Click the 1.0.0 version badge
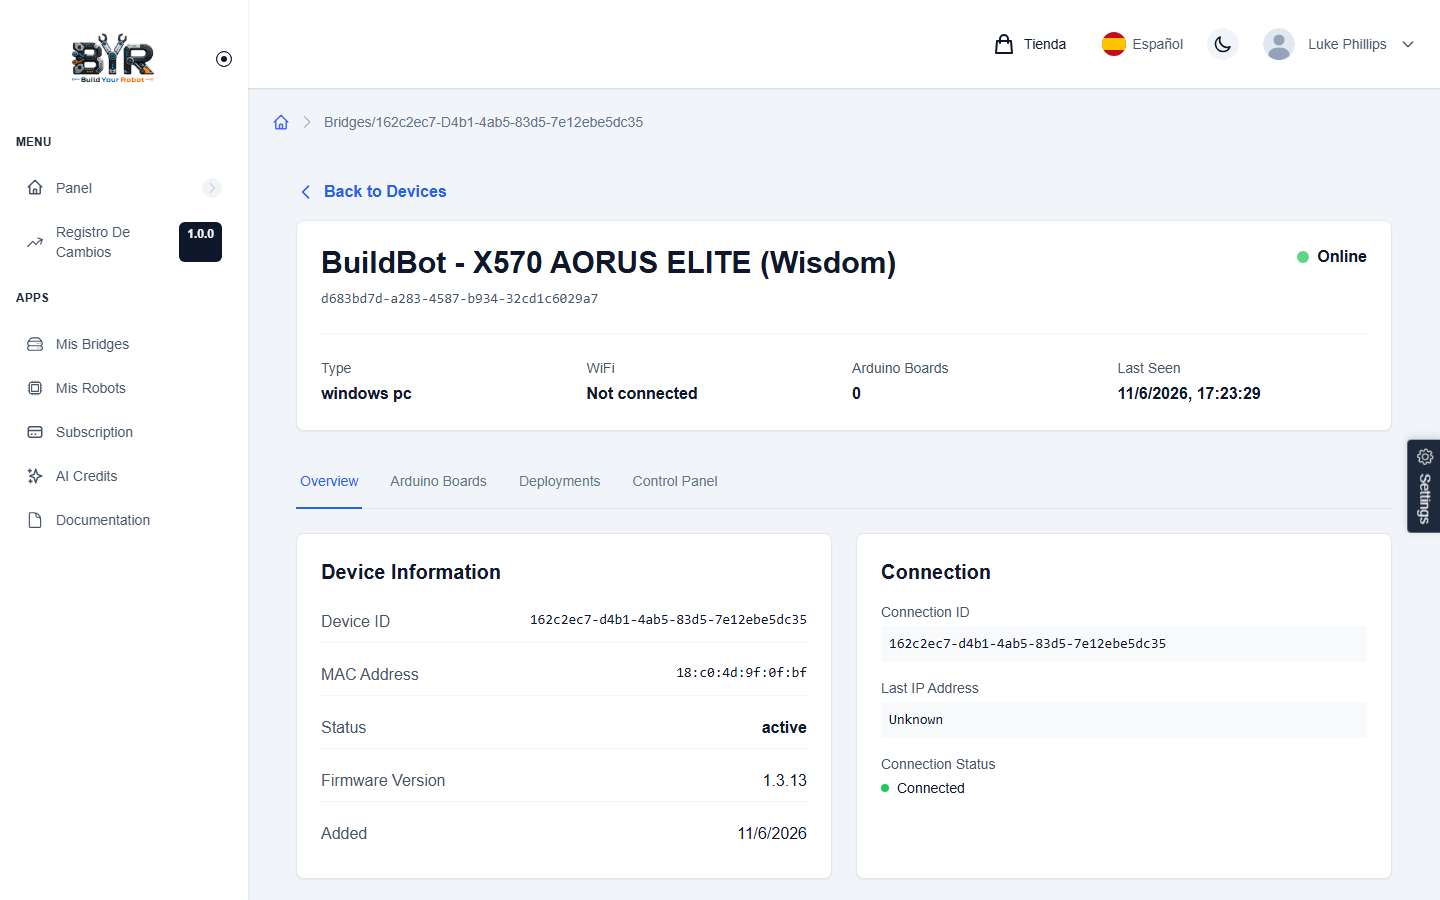Image resolution: width=1440 pixels, height=900 pixels. (x=200, y=242)
